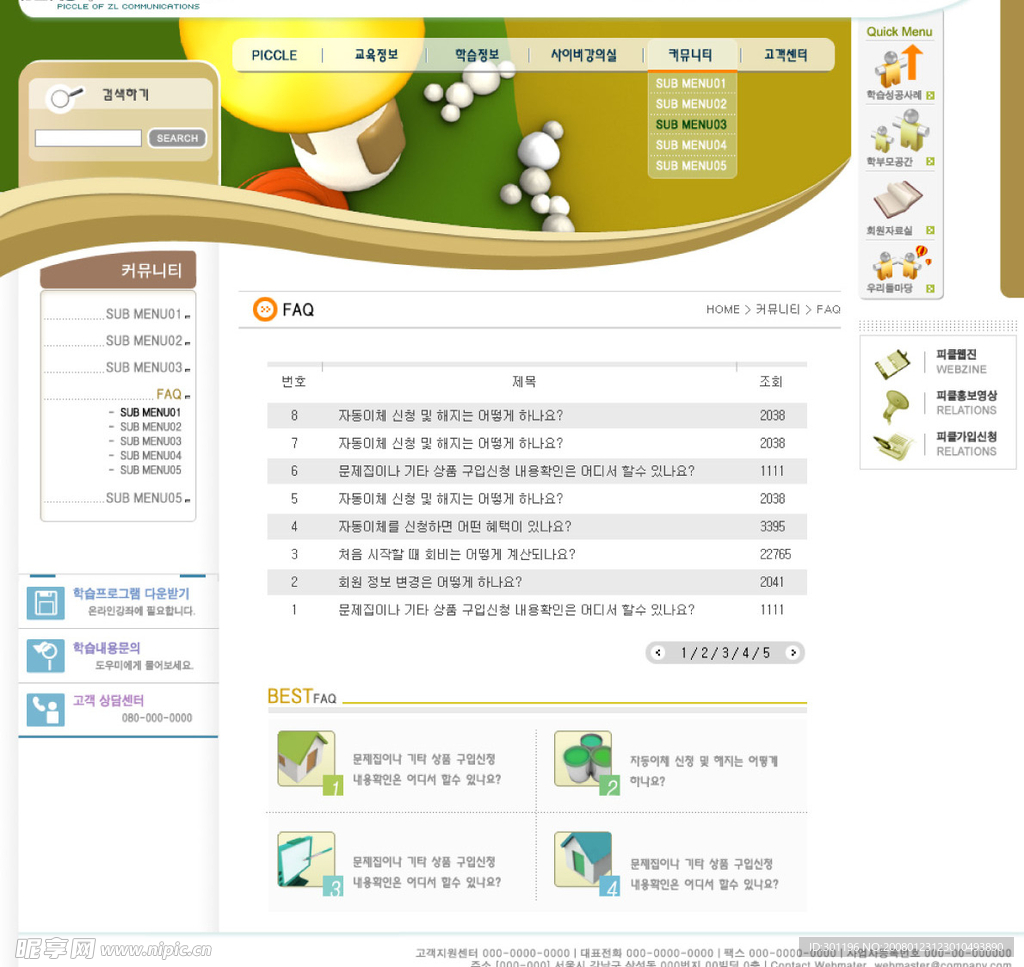Click the floppy disk download icon

[x=46, y=603]
